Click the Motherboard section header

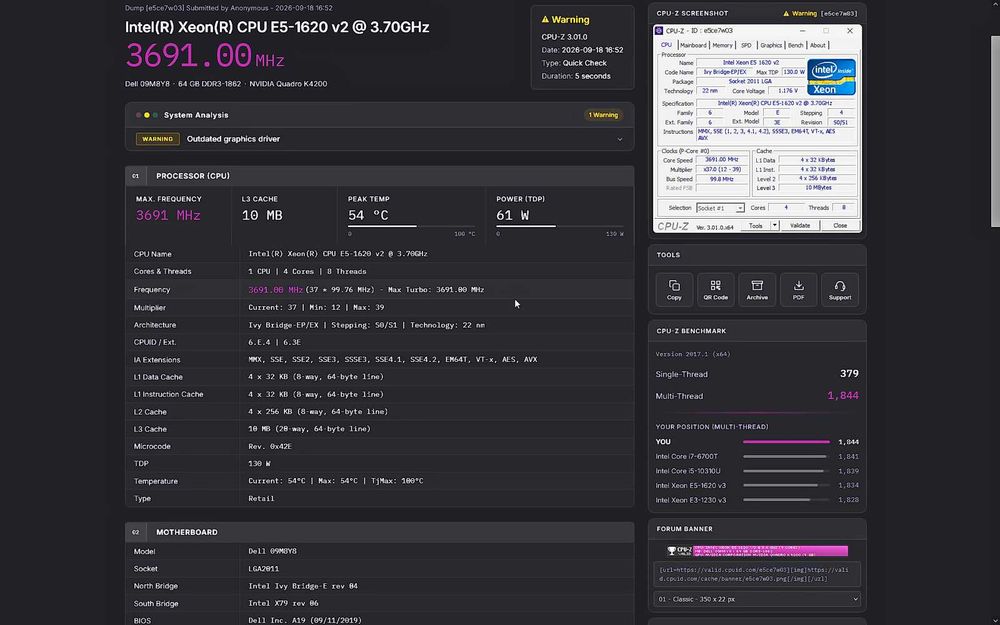[379, 532]
